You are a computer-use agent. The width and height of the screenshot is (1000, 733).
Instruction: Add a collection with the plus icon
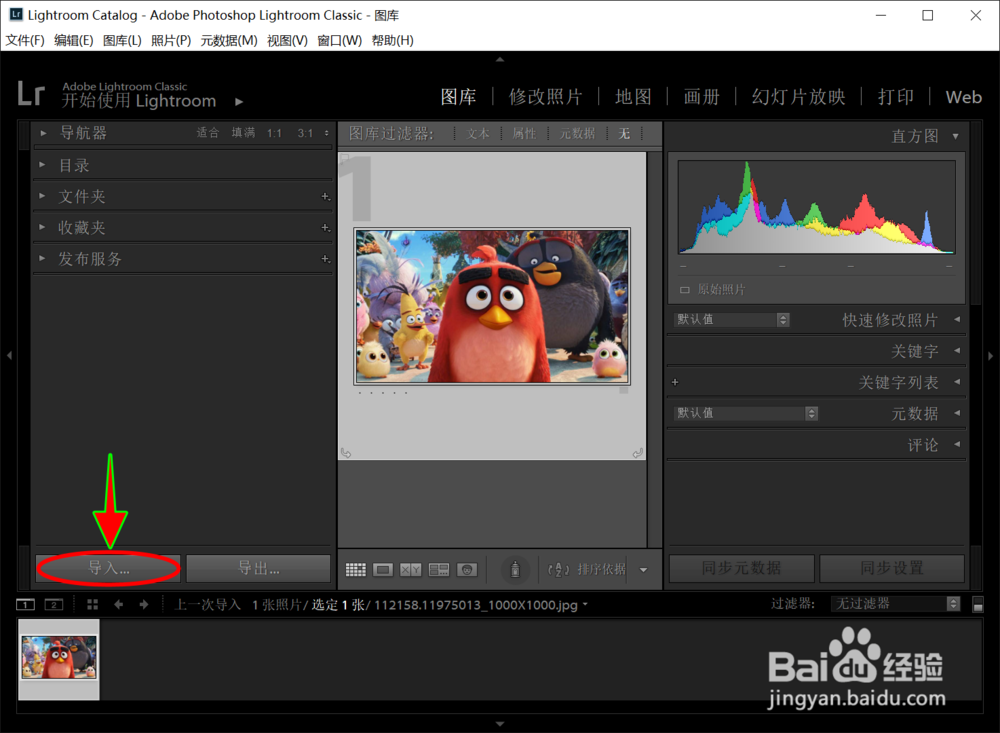pyautogui.click(x=325, y=228)
